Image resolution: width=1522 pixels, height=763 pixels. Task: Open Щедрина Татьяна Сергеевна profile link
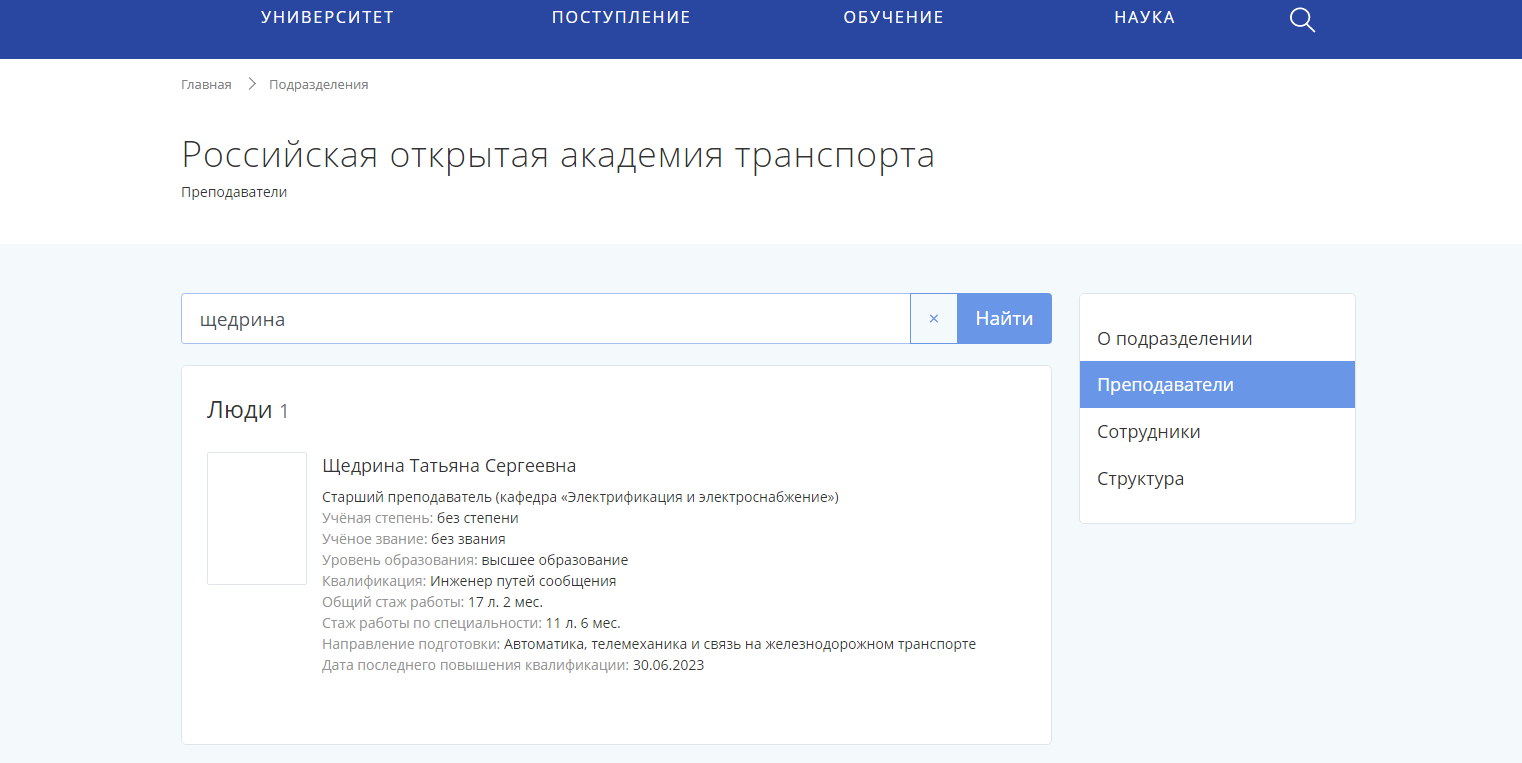click(x=449, y=466)
